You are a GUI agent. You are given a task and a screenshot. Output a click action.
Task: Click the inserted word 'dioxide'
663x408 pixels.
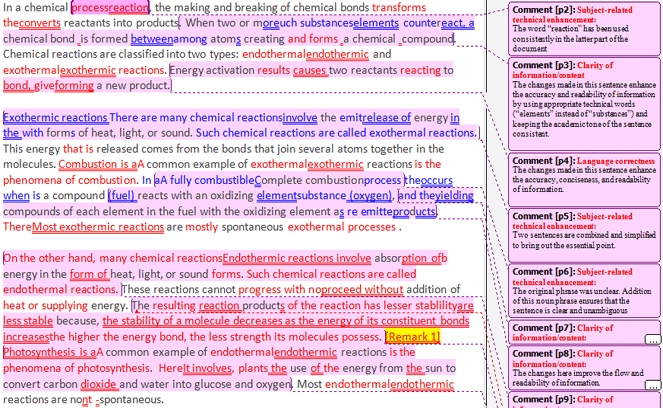click(x=99, y=384)
